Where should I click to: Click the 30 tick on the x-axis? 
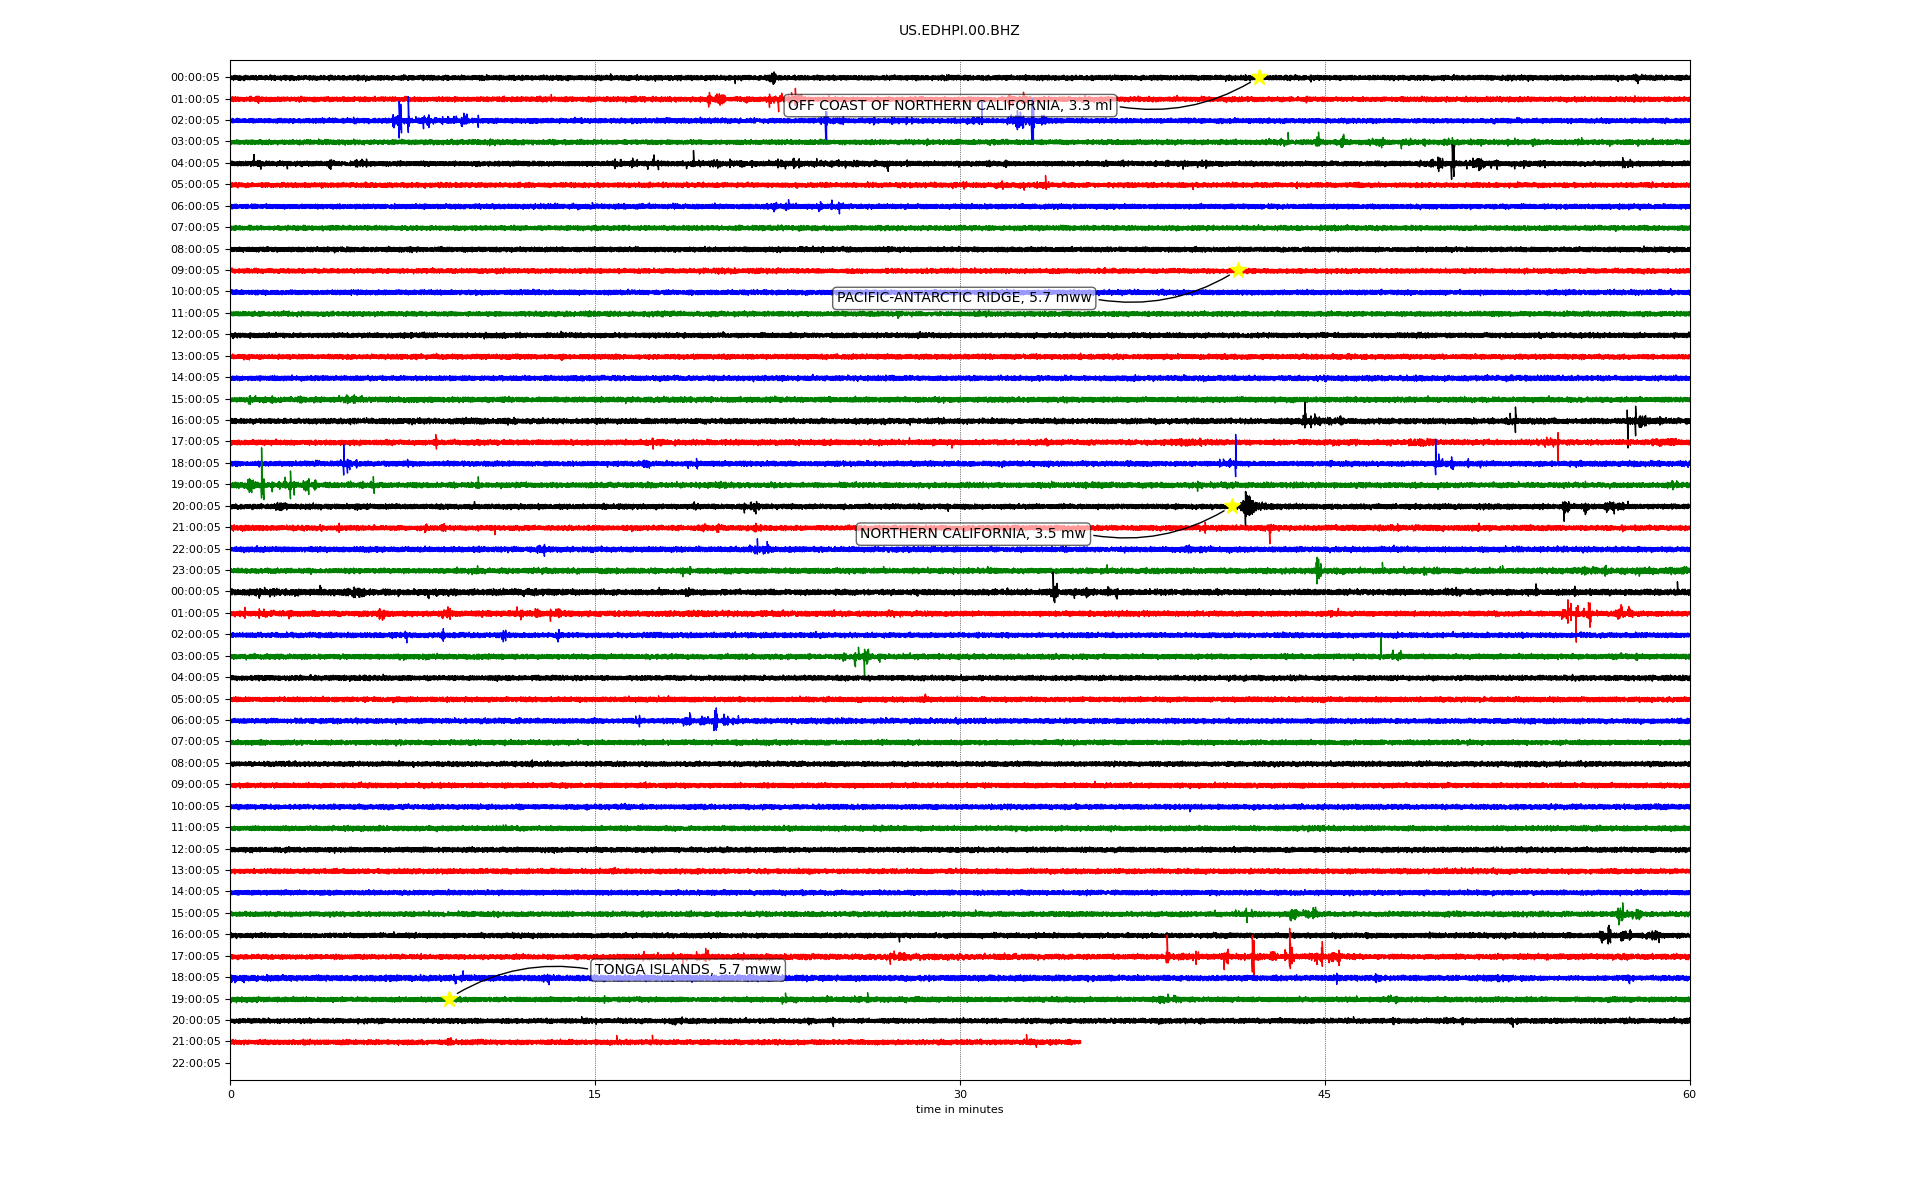click(x=960, y=1094)
